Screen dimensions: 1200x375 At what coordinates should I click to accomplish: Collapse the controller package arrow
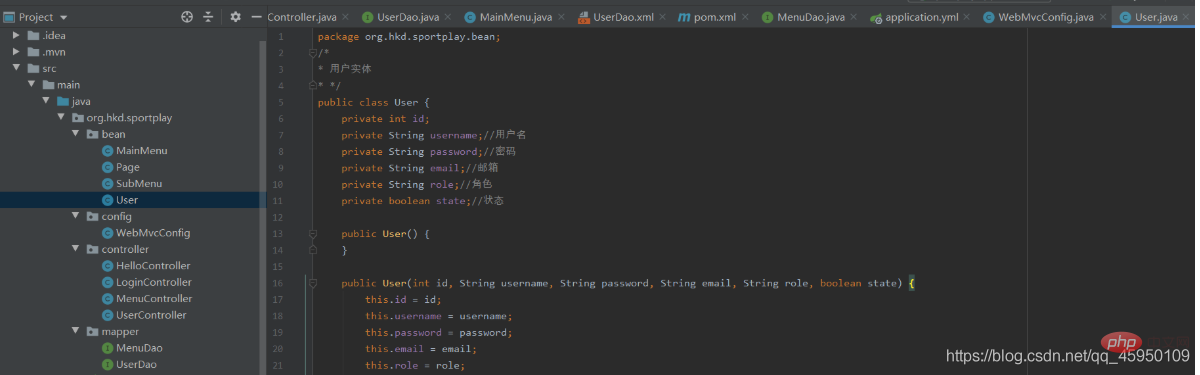[x=75, y=249]
